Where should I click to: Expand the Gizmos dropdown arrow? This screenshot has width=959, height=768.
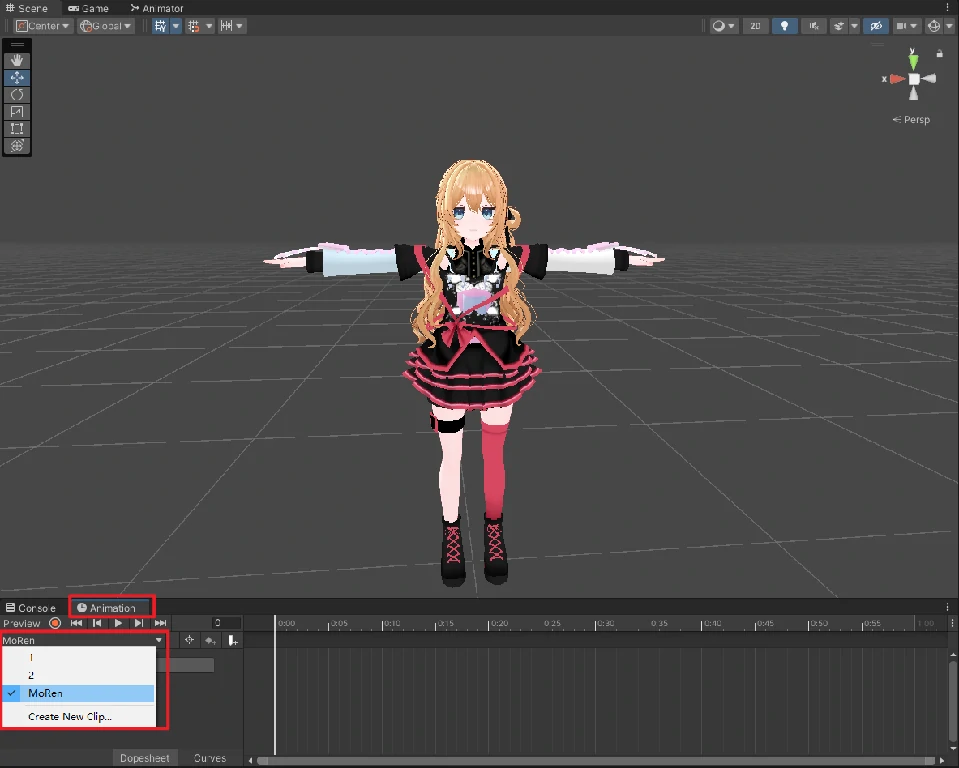click(948, 26)
